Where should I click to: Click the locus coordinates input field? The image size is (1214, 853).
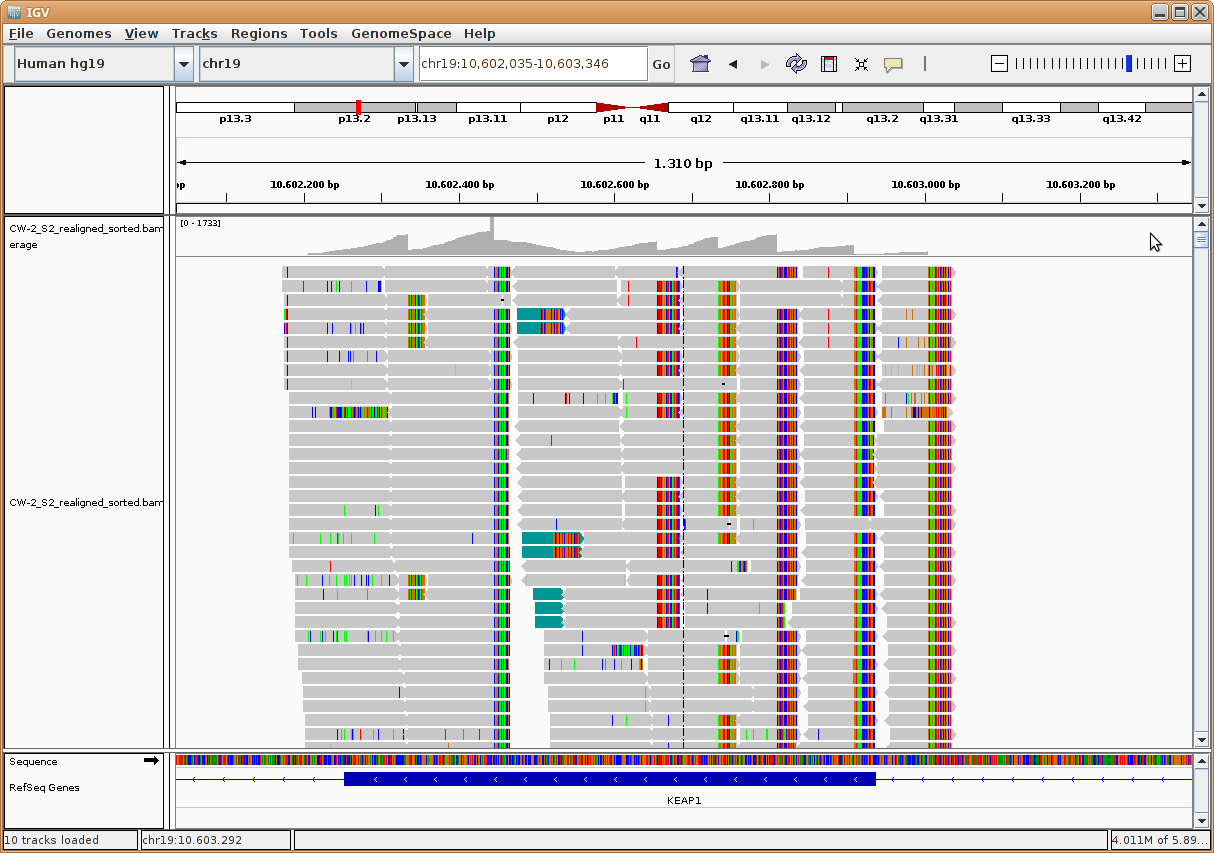pyautogui.click(x=532, y=64)
